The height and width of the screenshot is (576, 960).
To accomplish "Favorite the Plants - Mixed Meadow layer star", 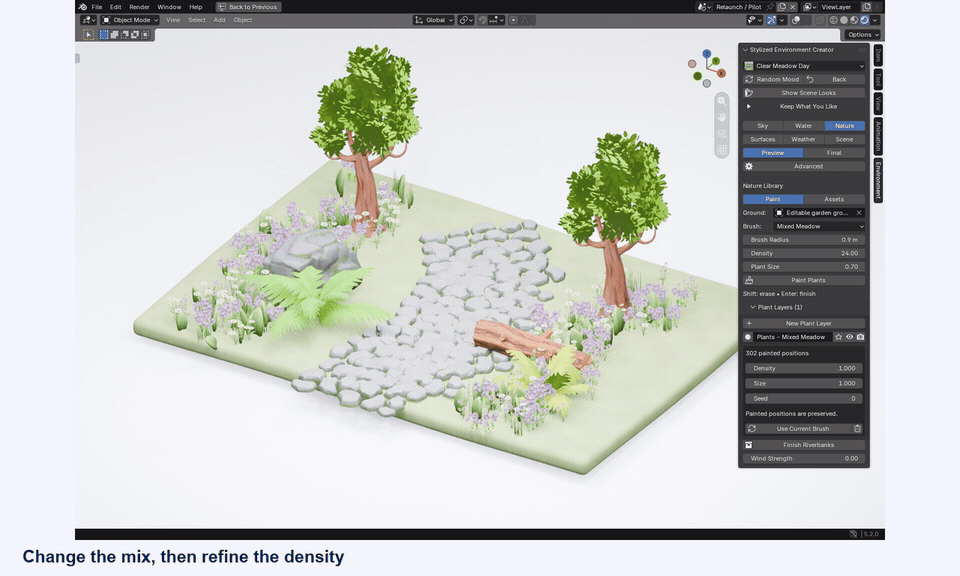I will point(839,337).
